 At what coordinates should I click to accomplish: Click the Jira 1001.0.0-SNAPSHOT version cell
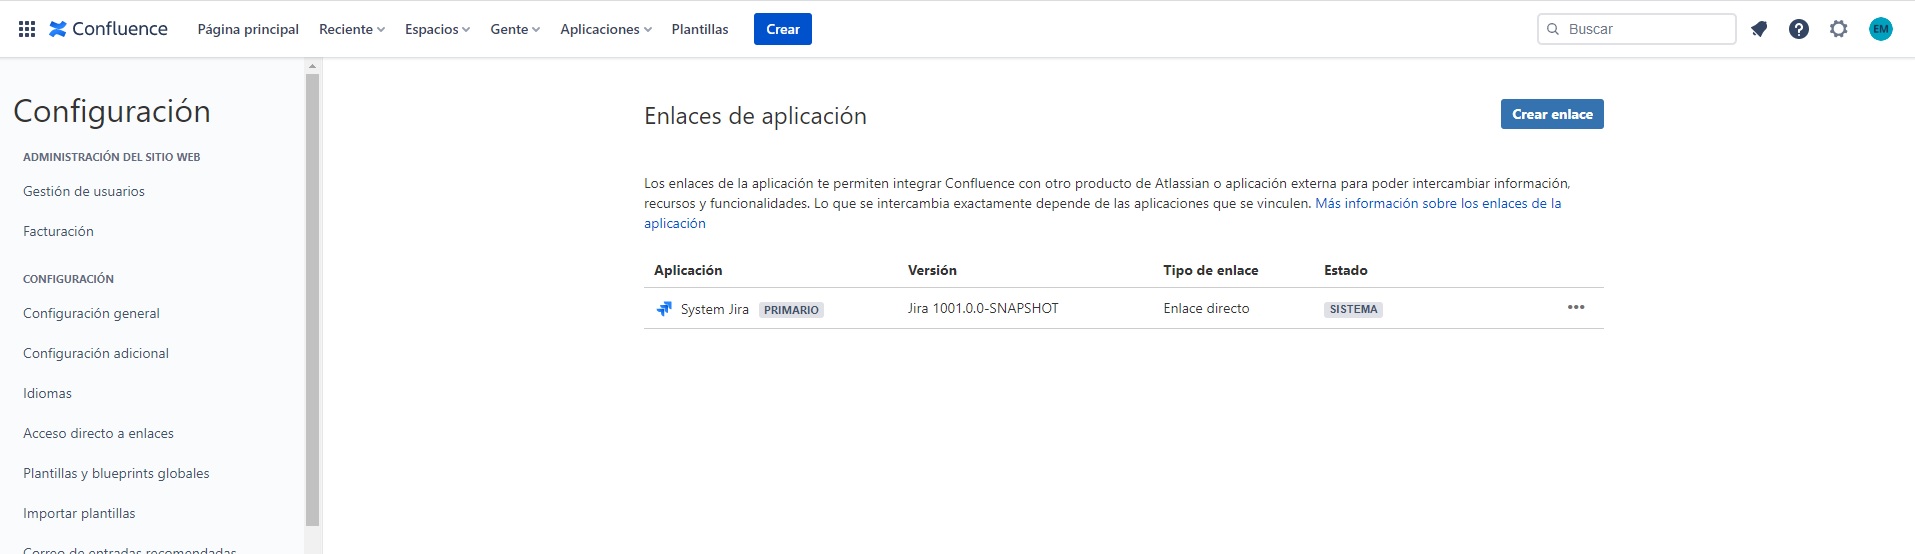pos(983,308)
